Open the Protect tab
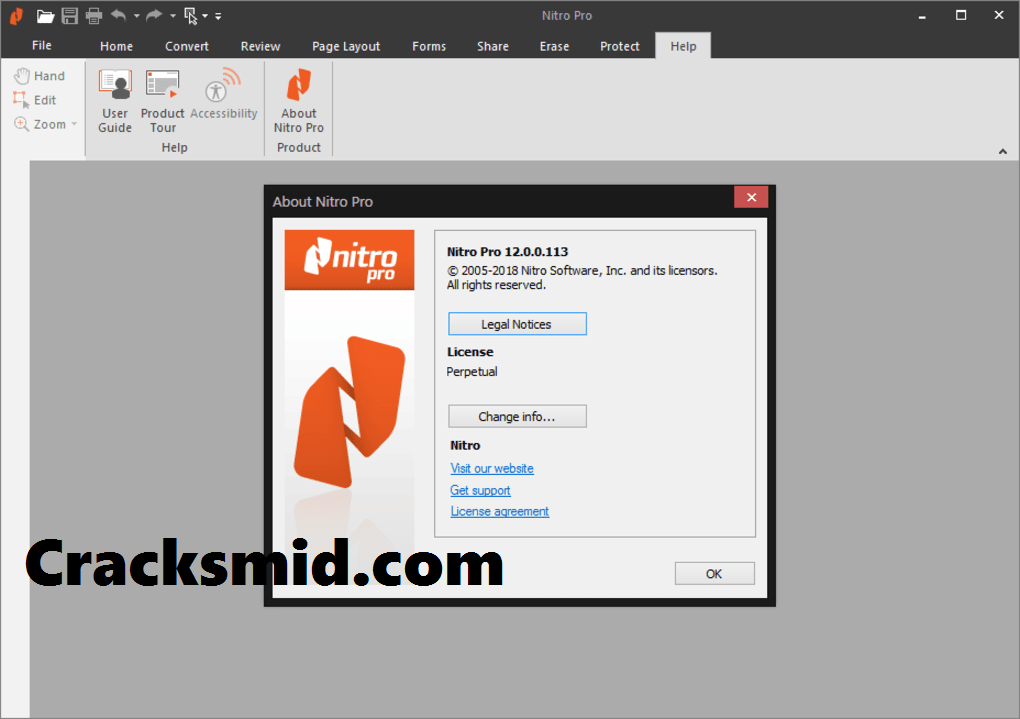Screen dimensions: 1020x719 pos(620,46)
